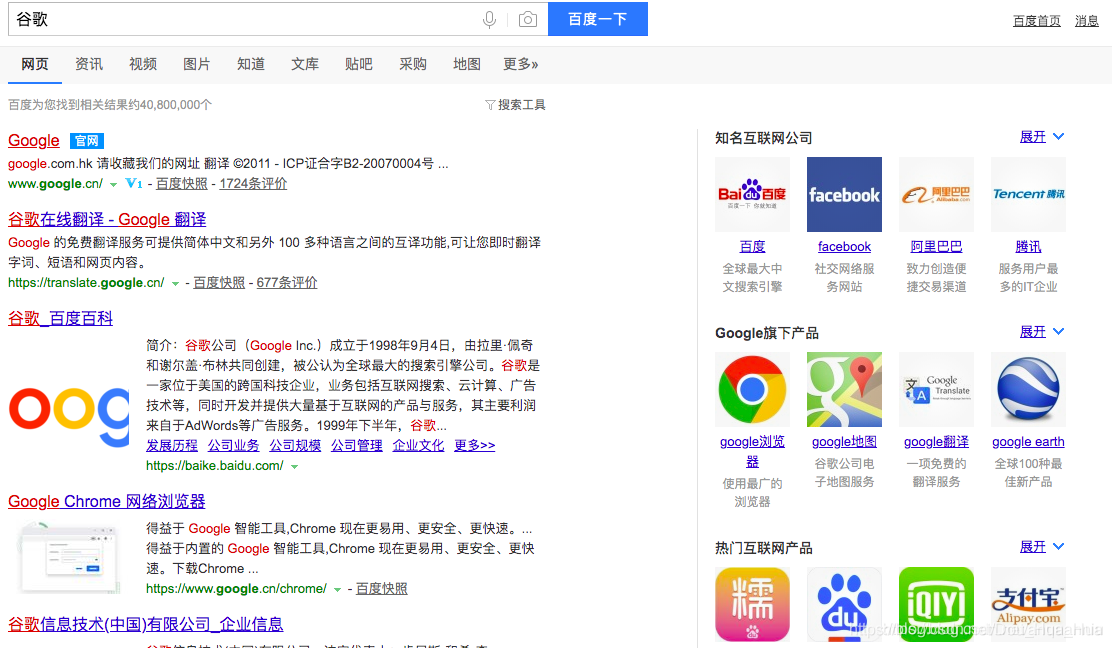Image resolution: width=1112 pixels, height=648 pixels.
Task: Click the google earth globe icon
Action: [x=1028, y=389]
